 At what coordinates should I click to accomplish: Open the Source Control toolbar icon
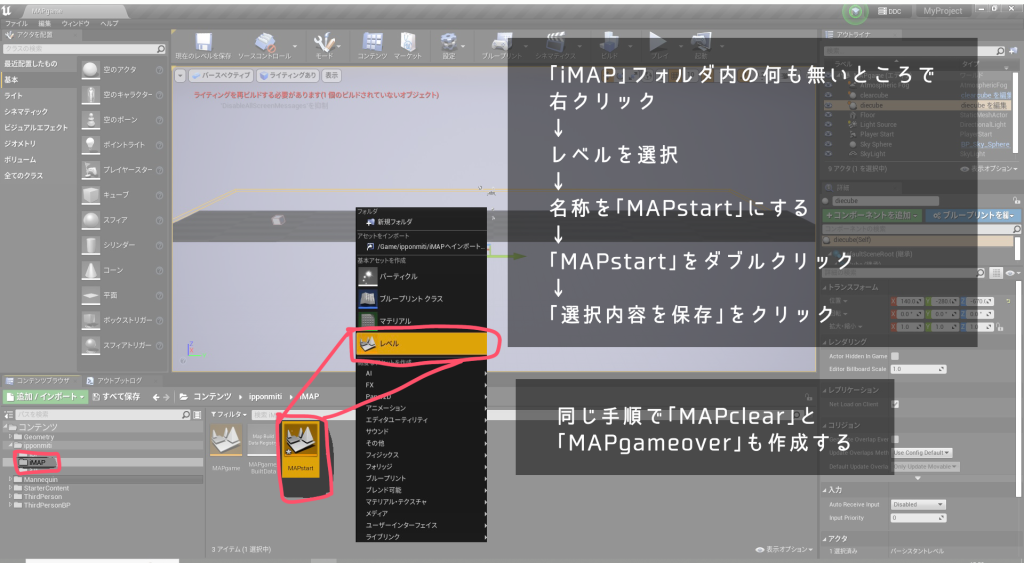(x=265, y=44)
